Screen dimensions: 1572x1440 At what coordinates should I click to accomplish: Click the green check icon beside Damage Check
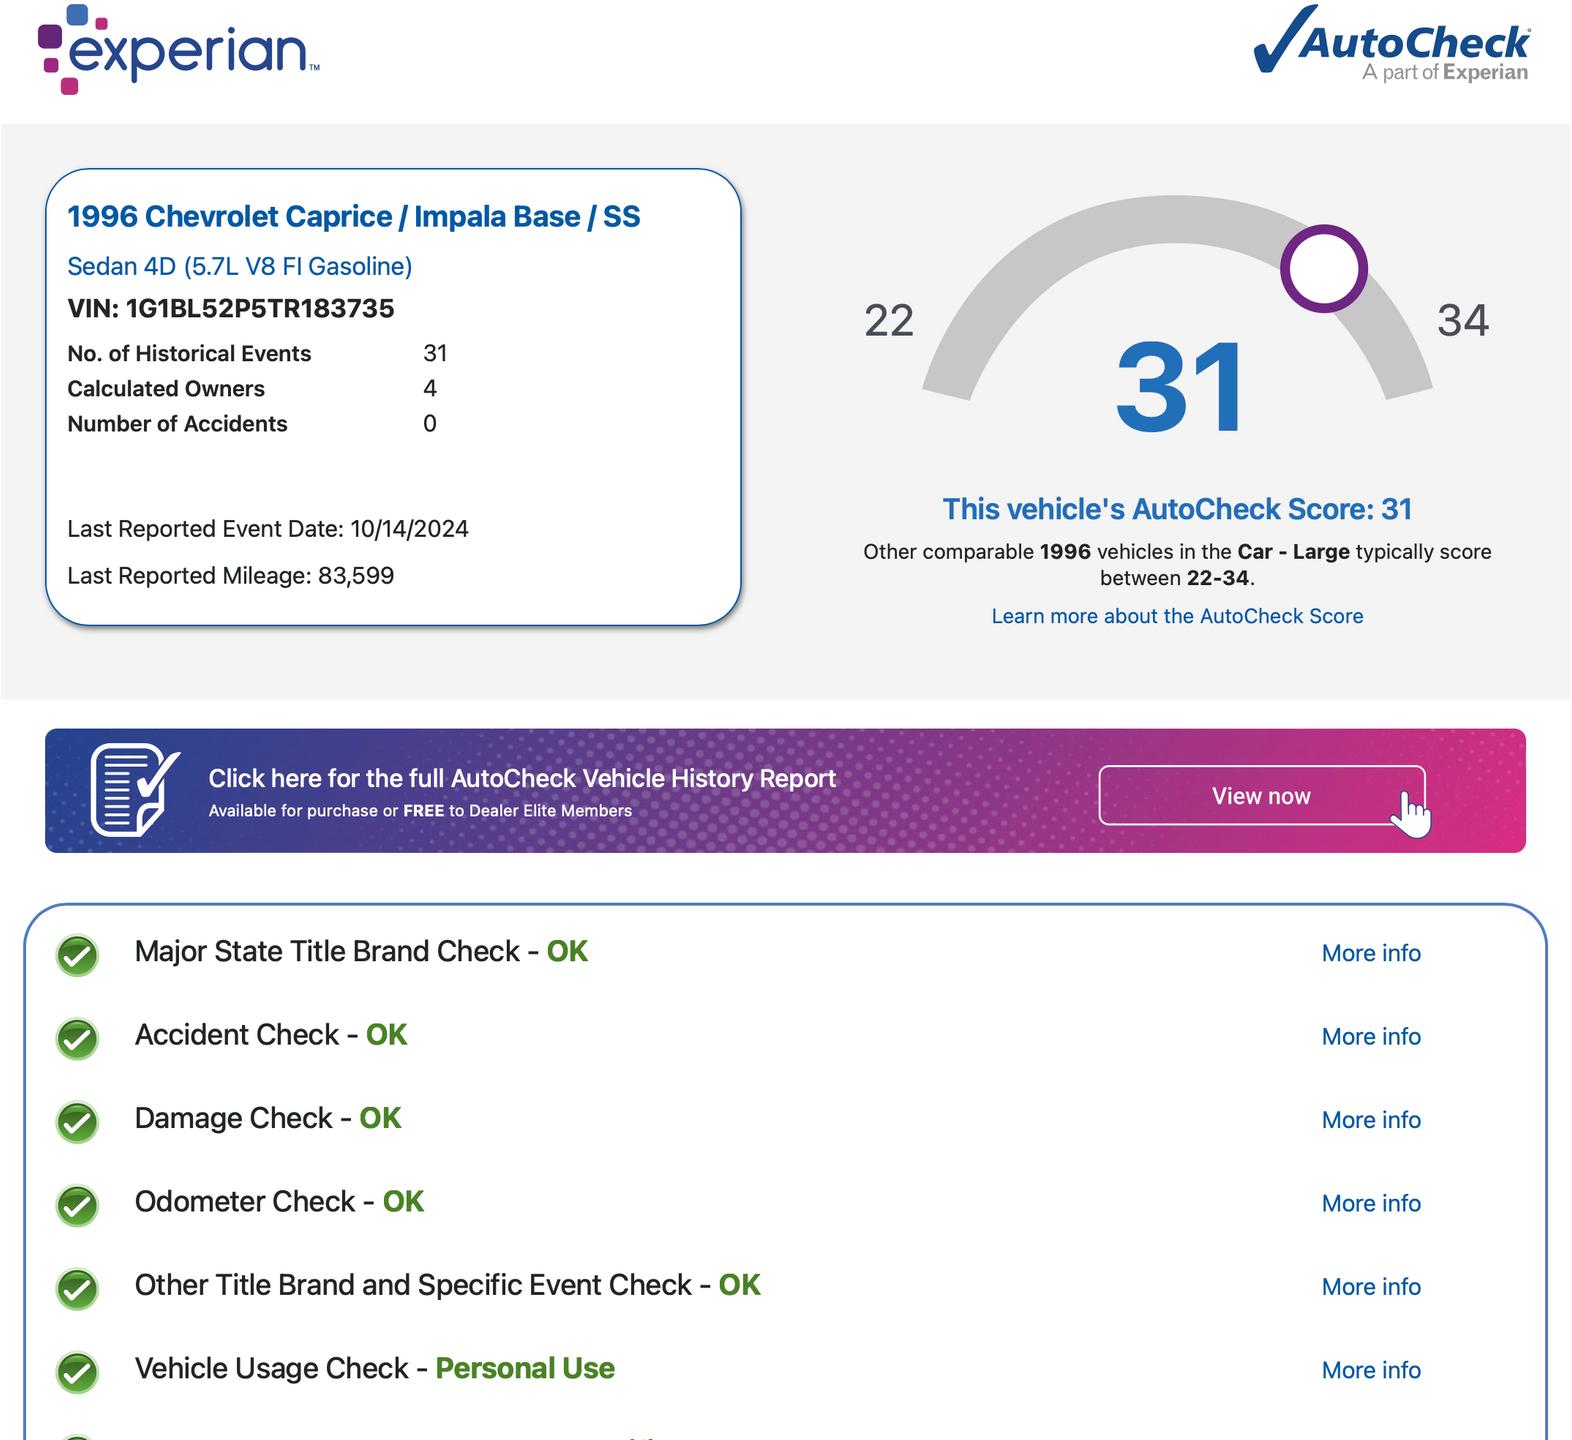click(x=77, y=1121)
